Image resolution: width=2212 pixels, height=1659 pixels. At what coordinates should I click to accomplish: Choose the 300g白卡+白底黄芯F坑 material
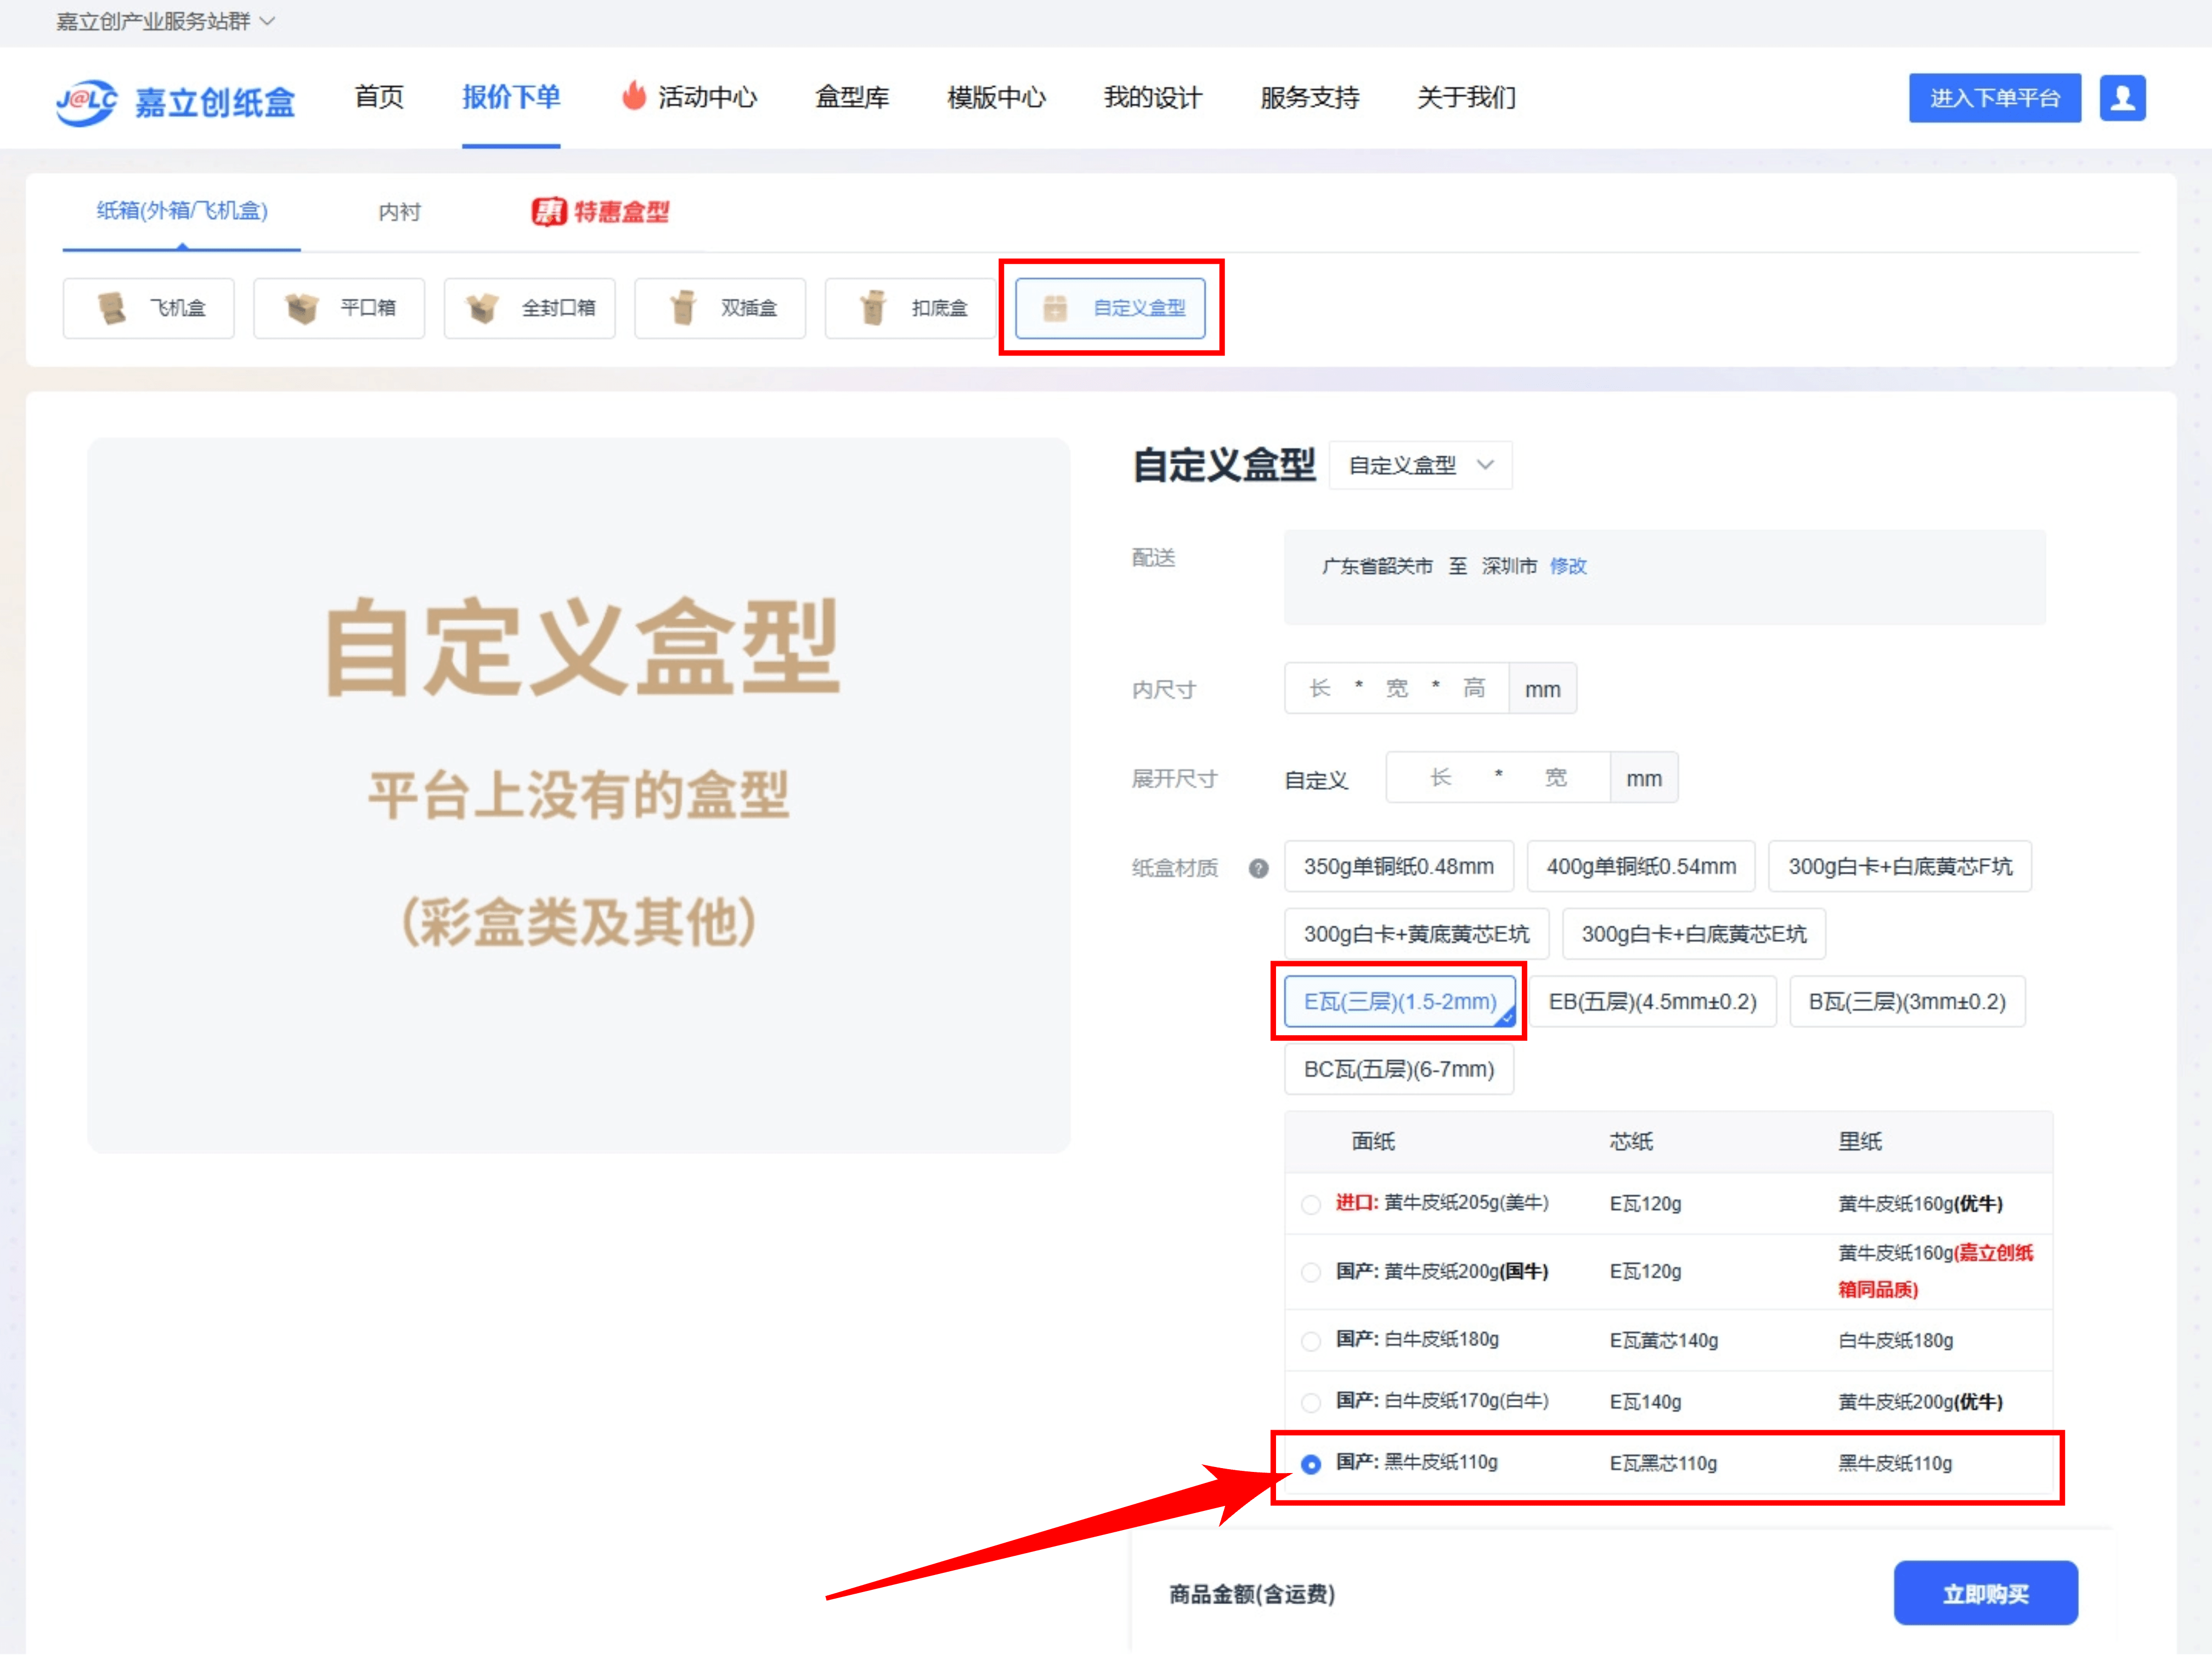pyautogui.click(x=1900, y=866)
